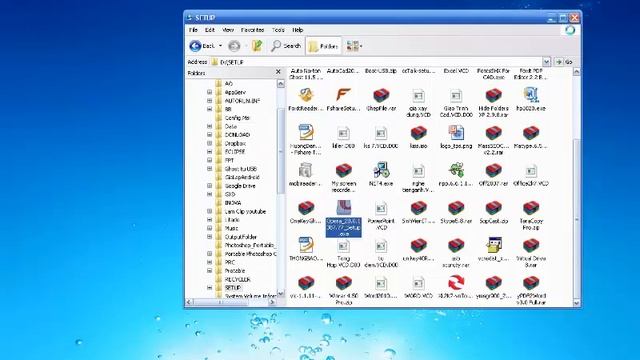Open the Search pane from toolbar
640x360 pixels.
point(286,46)
